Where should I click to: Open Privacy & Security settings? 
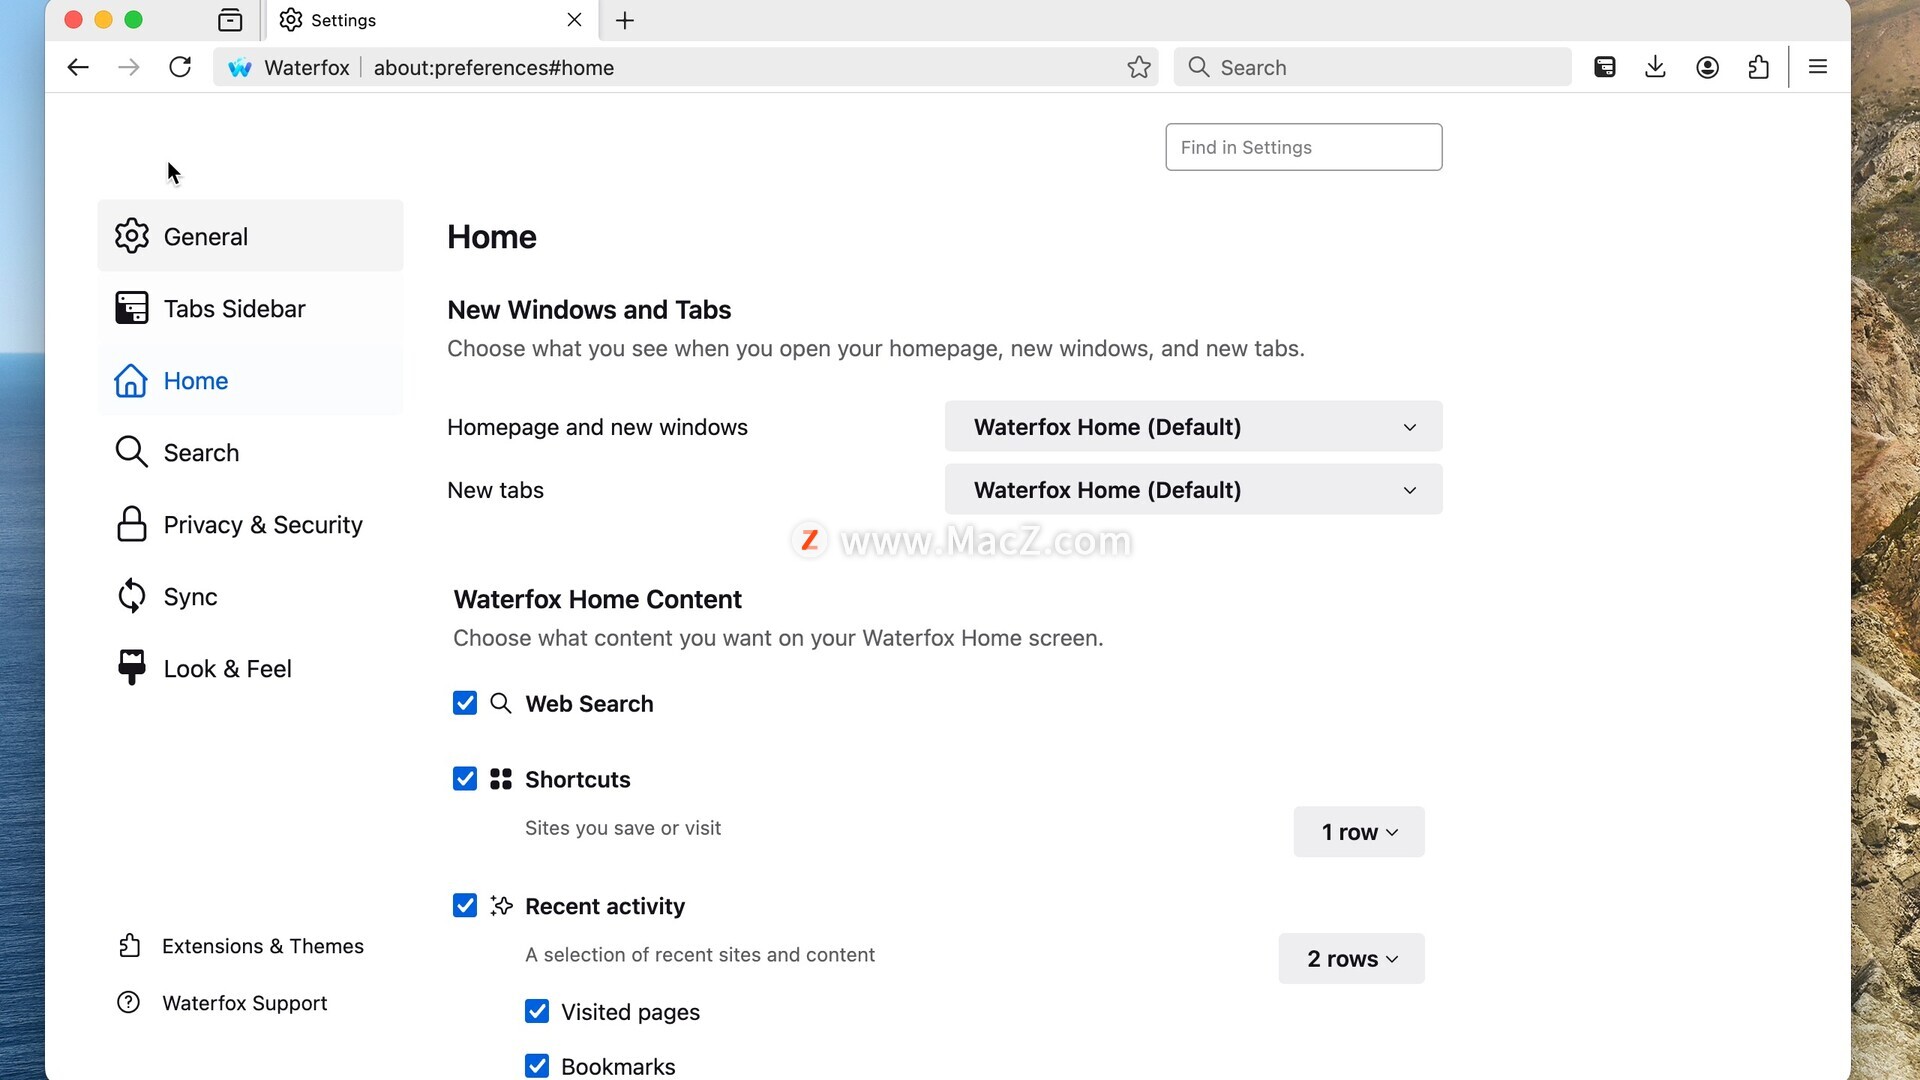[250, 524]
